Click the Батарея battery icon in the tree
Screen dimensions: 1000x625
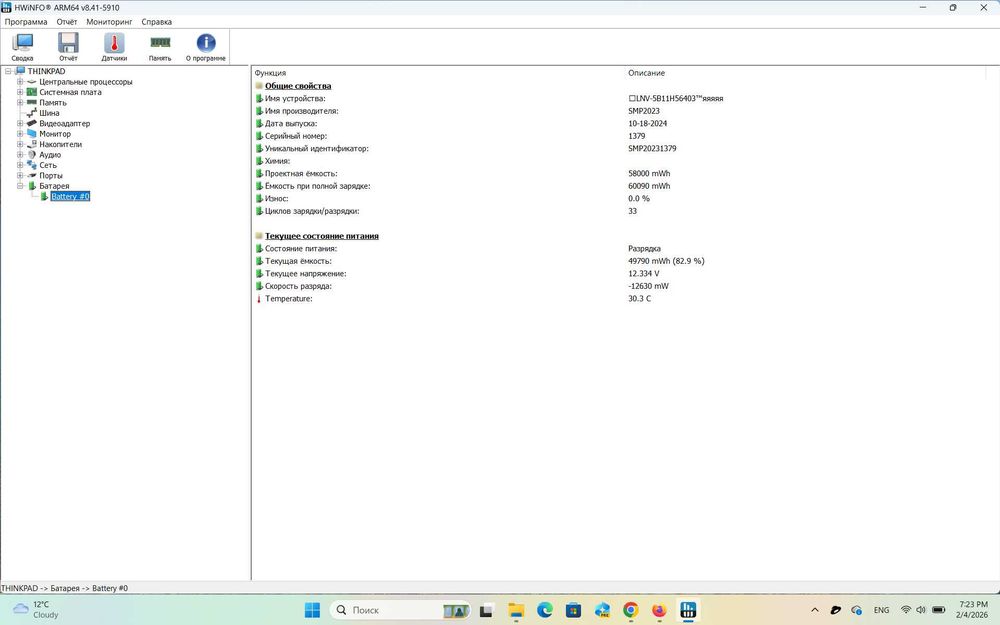[x=32, y=186]
